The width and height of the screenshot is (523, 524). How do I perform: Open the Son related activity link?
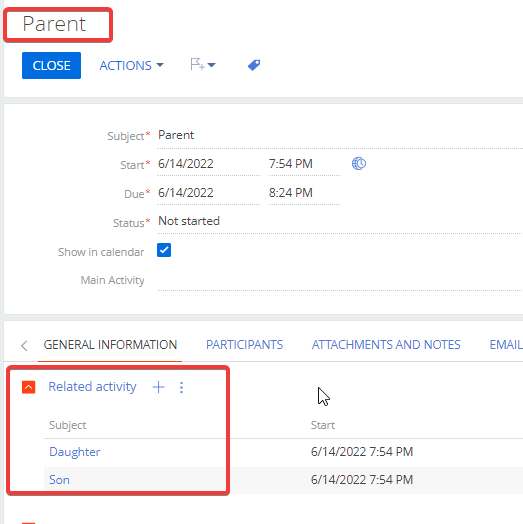pos(59,480)
